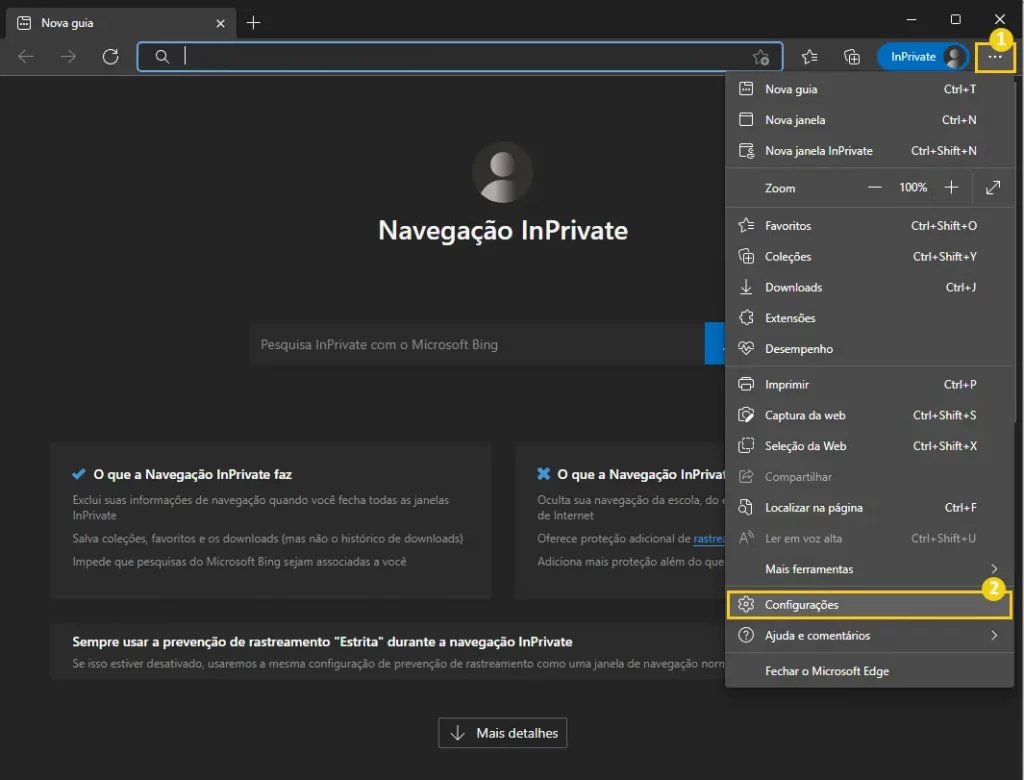Open Coleções from the menu
The image size is (1024, 780).
click(869, 256)
